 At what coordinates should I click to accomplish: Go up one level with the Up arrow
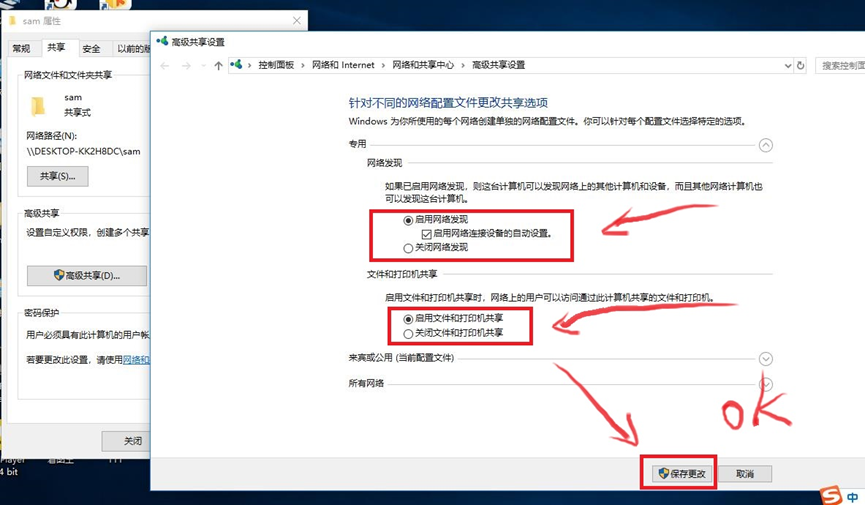pos(218,66)
